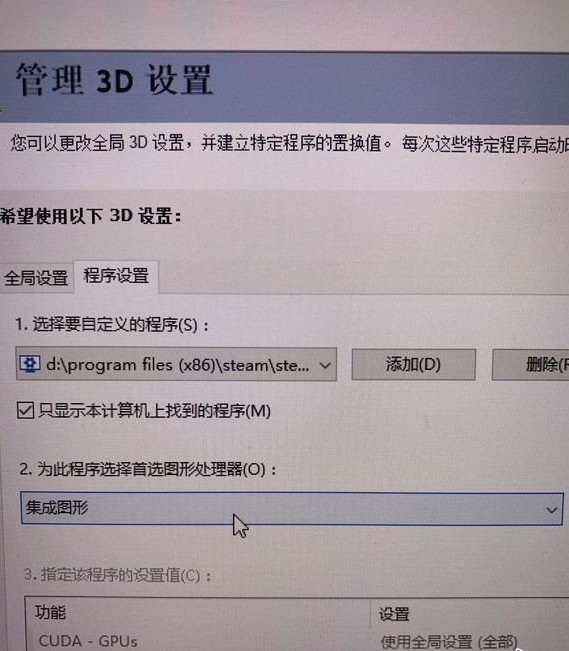Click the 指定该程序的设置值(C) label
569x651 pixels.
(x=118, y=575)
